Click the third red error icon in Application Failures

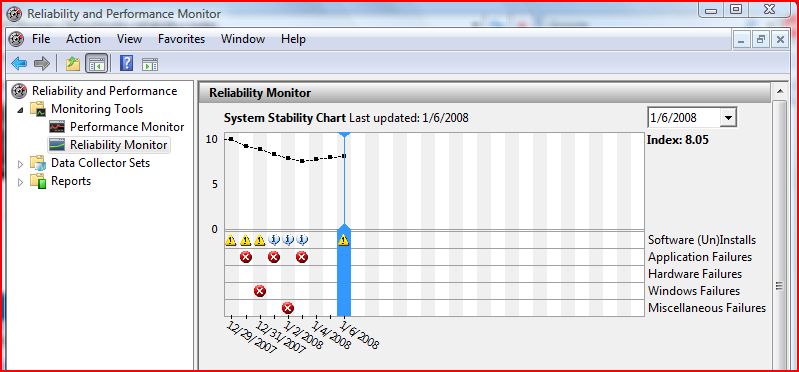302,257
